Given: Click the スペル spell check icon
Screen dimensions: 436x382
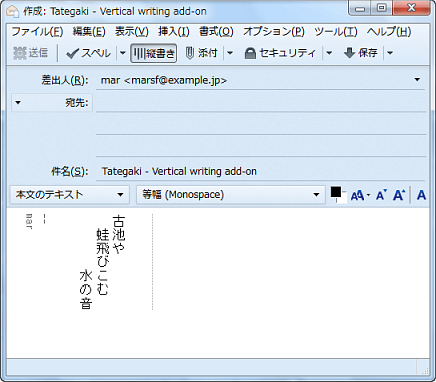Looking at the screenshot, I should (x=72, y=53).
